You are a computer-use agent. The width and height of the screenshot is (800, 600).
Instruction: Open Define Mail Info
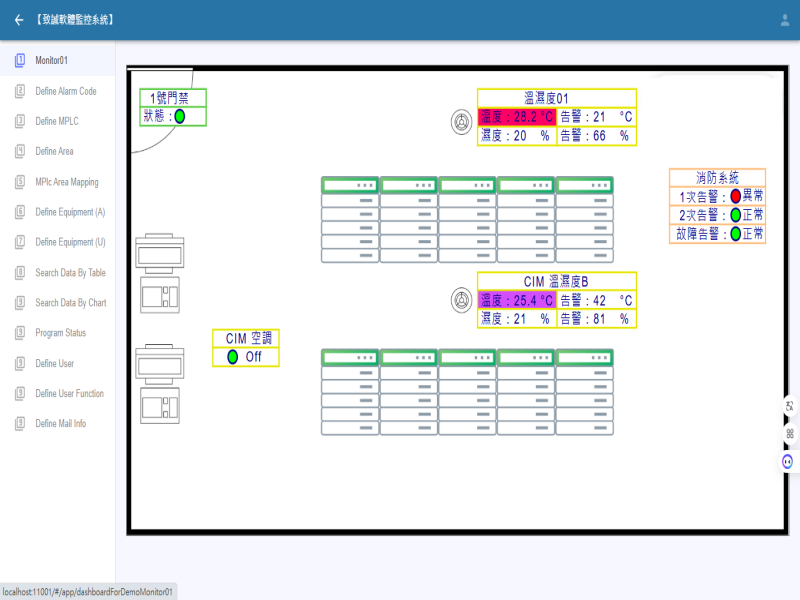(x=58, y=423)
